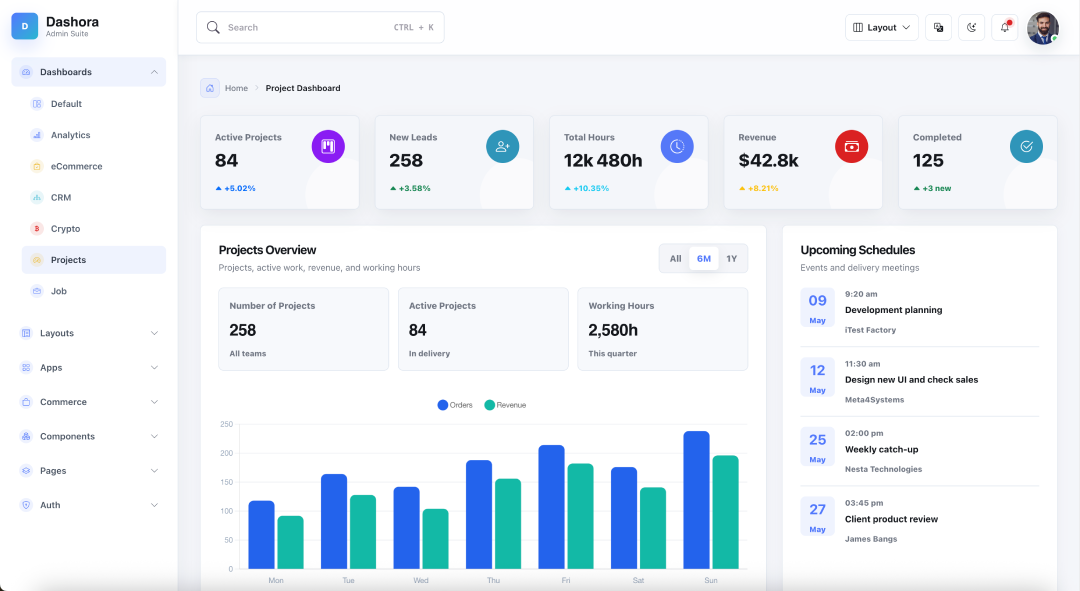Toggle dark mode moon icon
The image size is (1080, 591).
(971, 28)
